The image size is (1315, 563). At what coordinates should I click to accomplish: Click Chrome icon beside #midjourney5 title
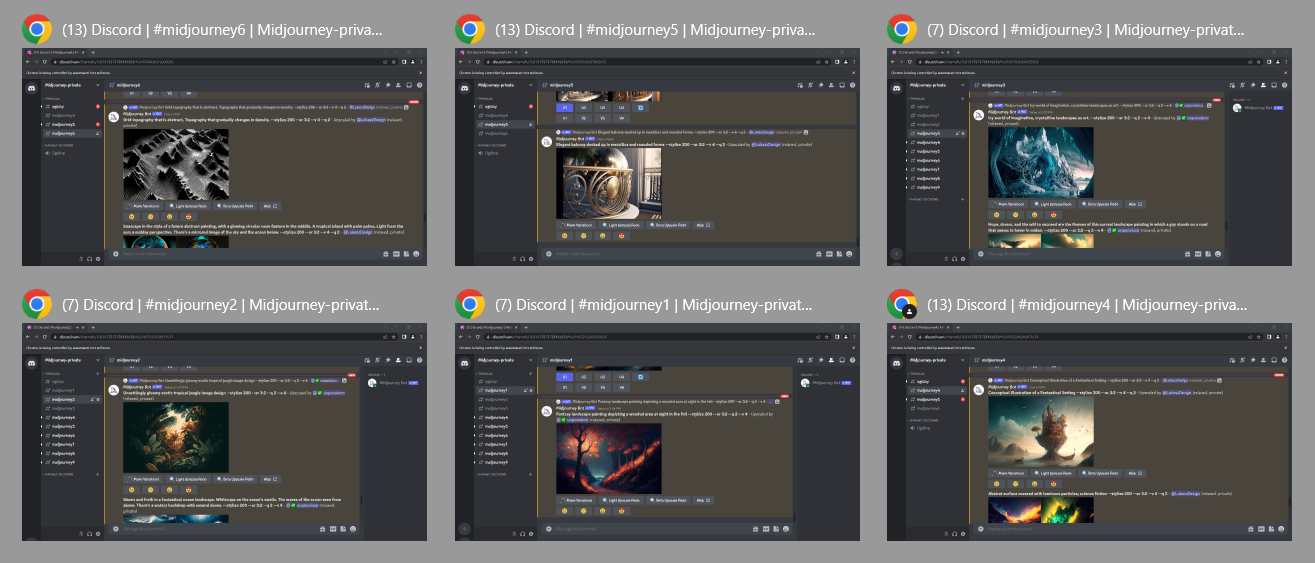pos(470,29)
